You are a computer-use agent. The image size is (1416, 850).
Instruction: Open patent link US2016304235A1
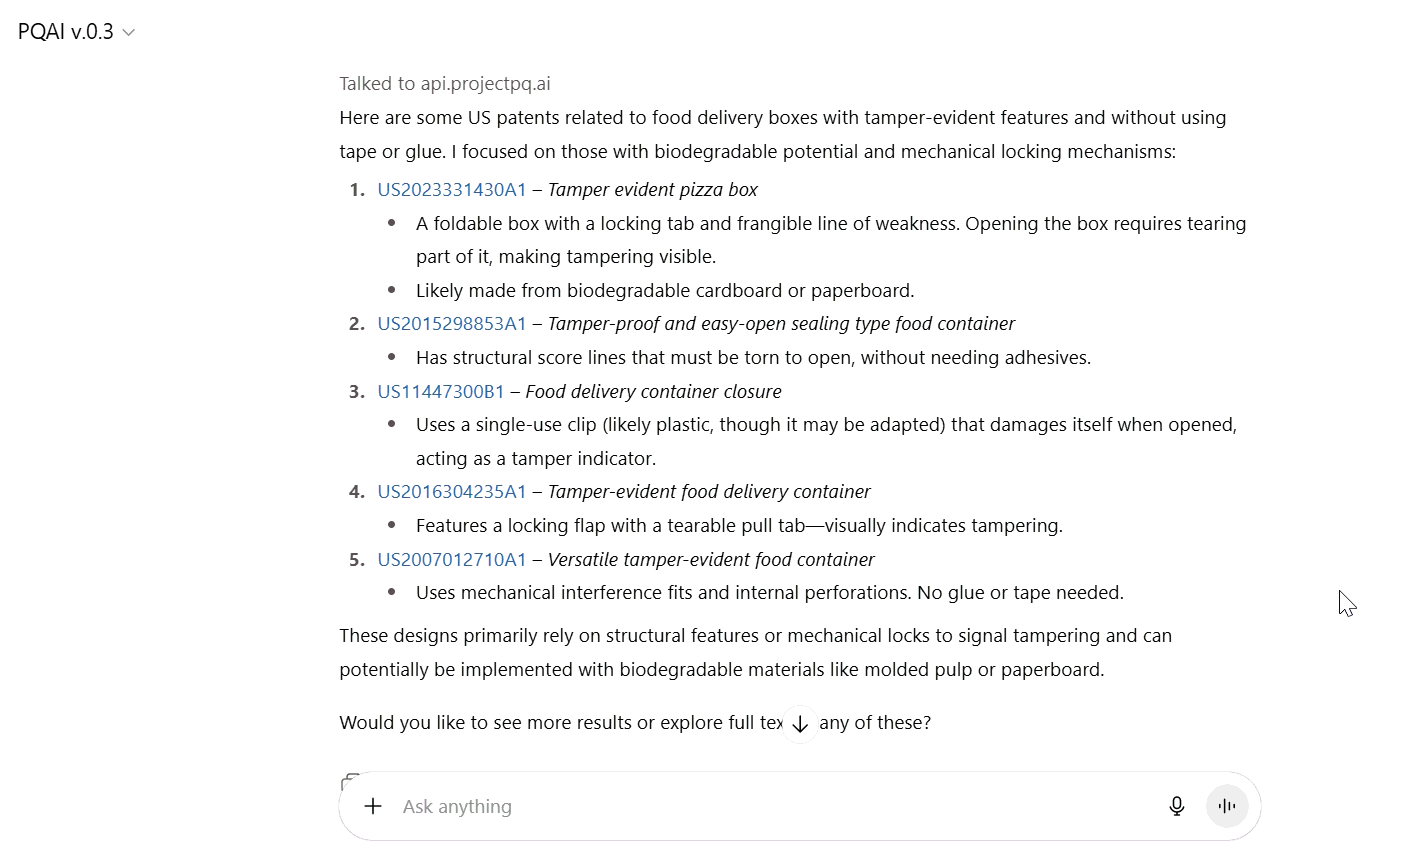[x=451, y=492]
